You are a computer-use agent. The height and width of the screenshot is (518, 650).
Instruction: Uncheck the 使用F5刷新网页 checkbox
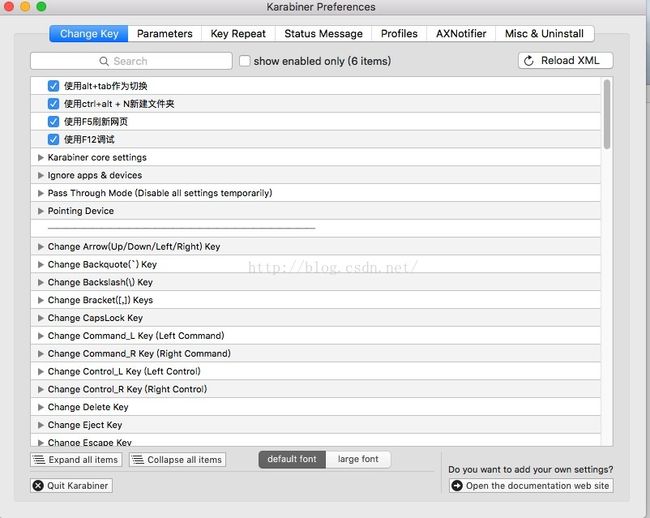point(53,121)
